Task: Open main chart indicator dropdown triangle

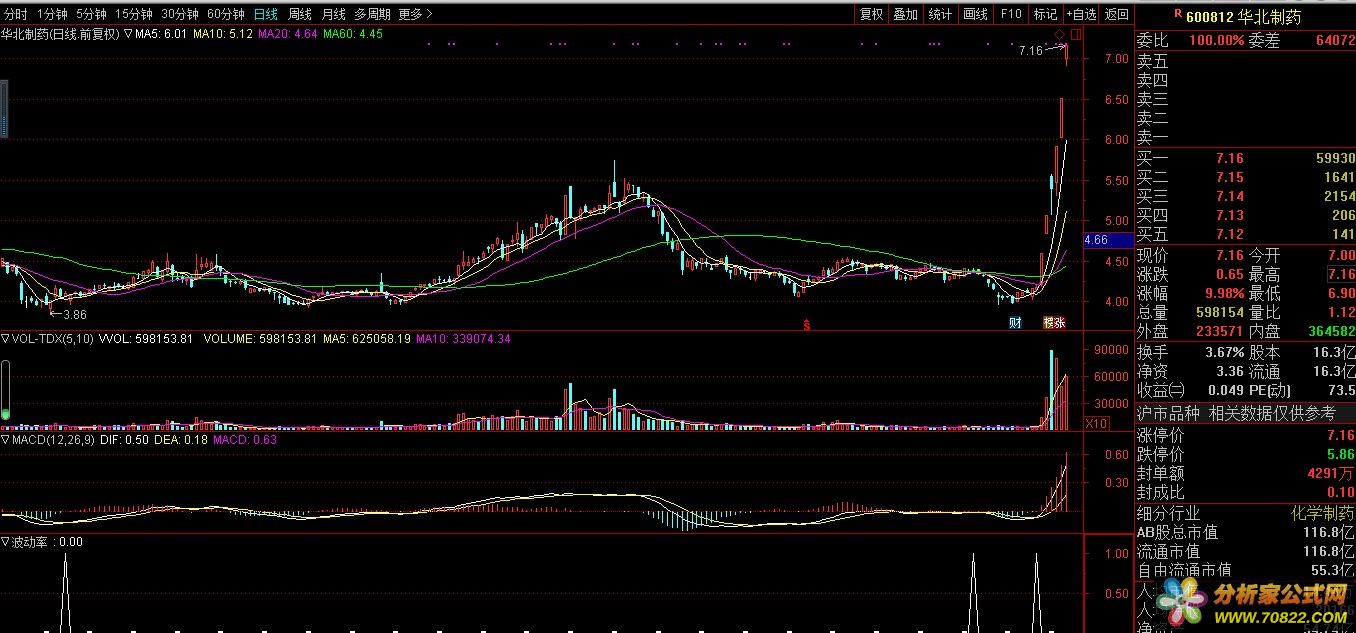Action: 129,34
